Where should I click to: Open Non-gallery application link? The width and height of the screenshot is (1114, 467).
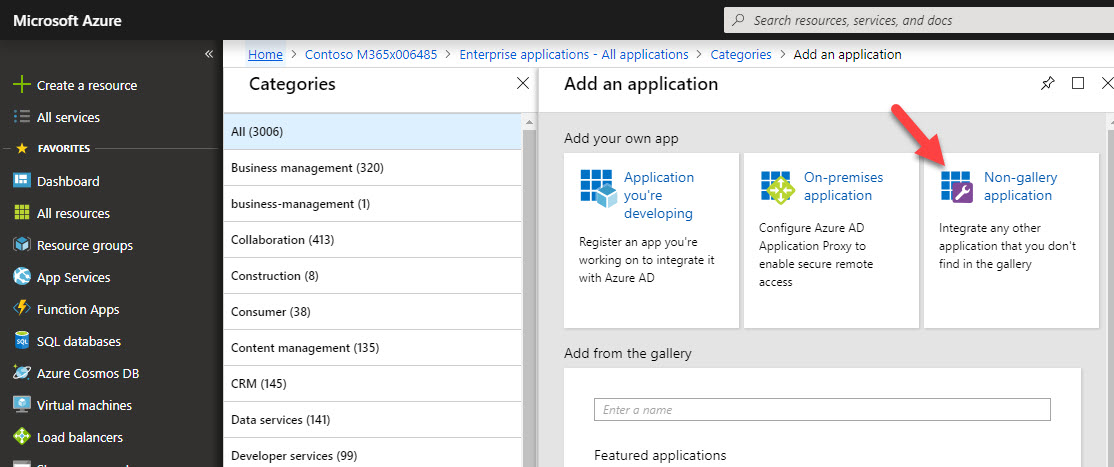point(1020,186)
